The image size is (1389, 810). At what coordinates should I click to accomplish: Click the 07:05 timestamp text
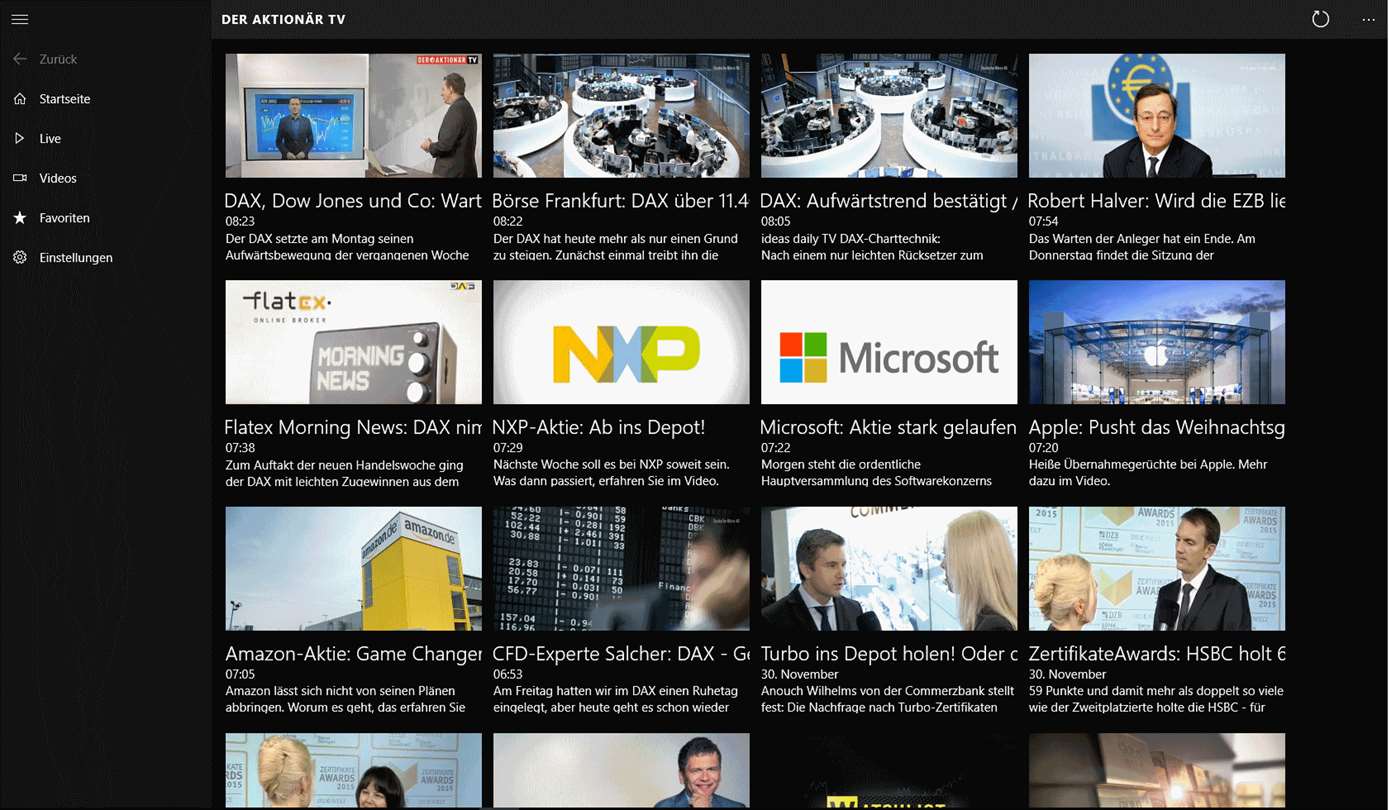click(240, 675)
